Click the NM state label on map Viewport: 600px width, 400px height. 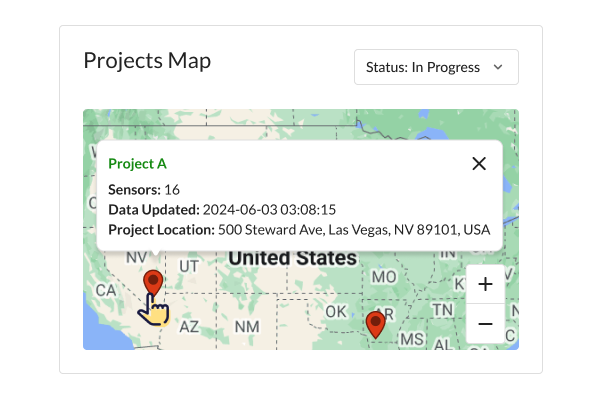tap(247, 327)
